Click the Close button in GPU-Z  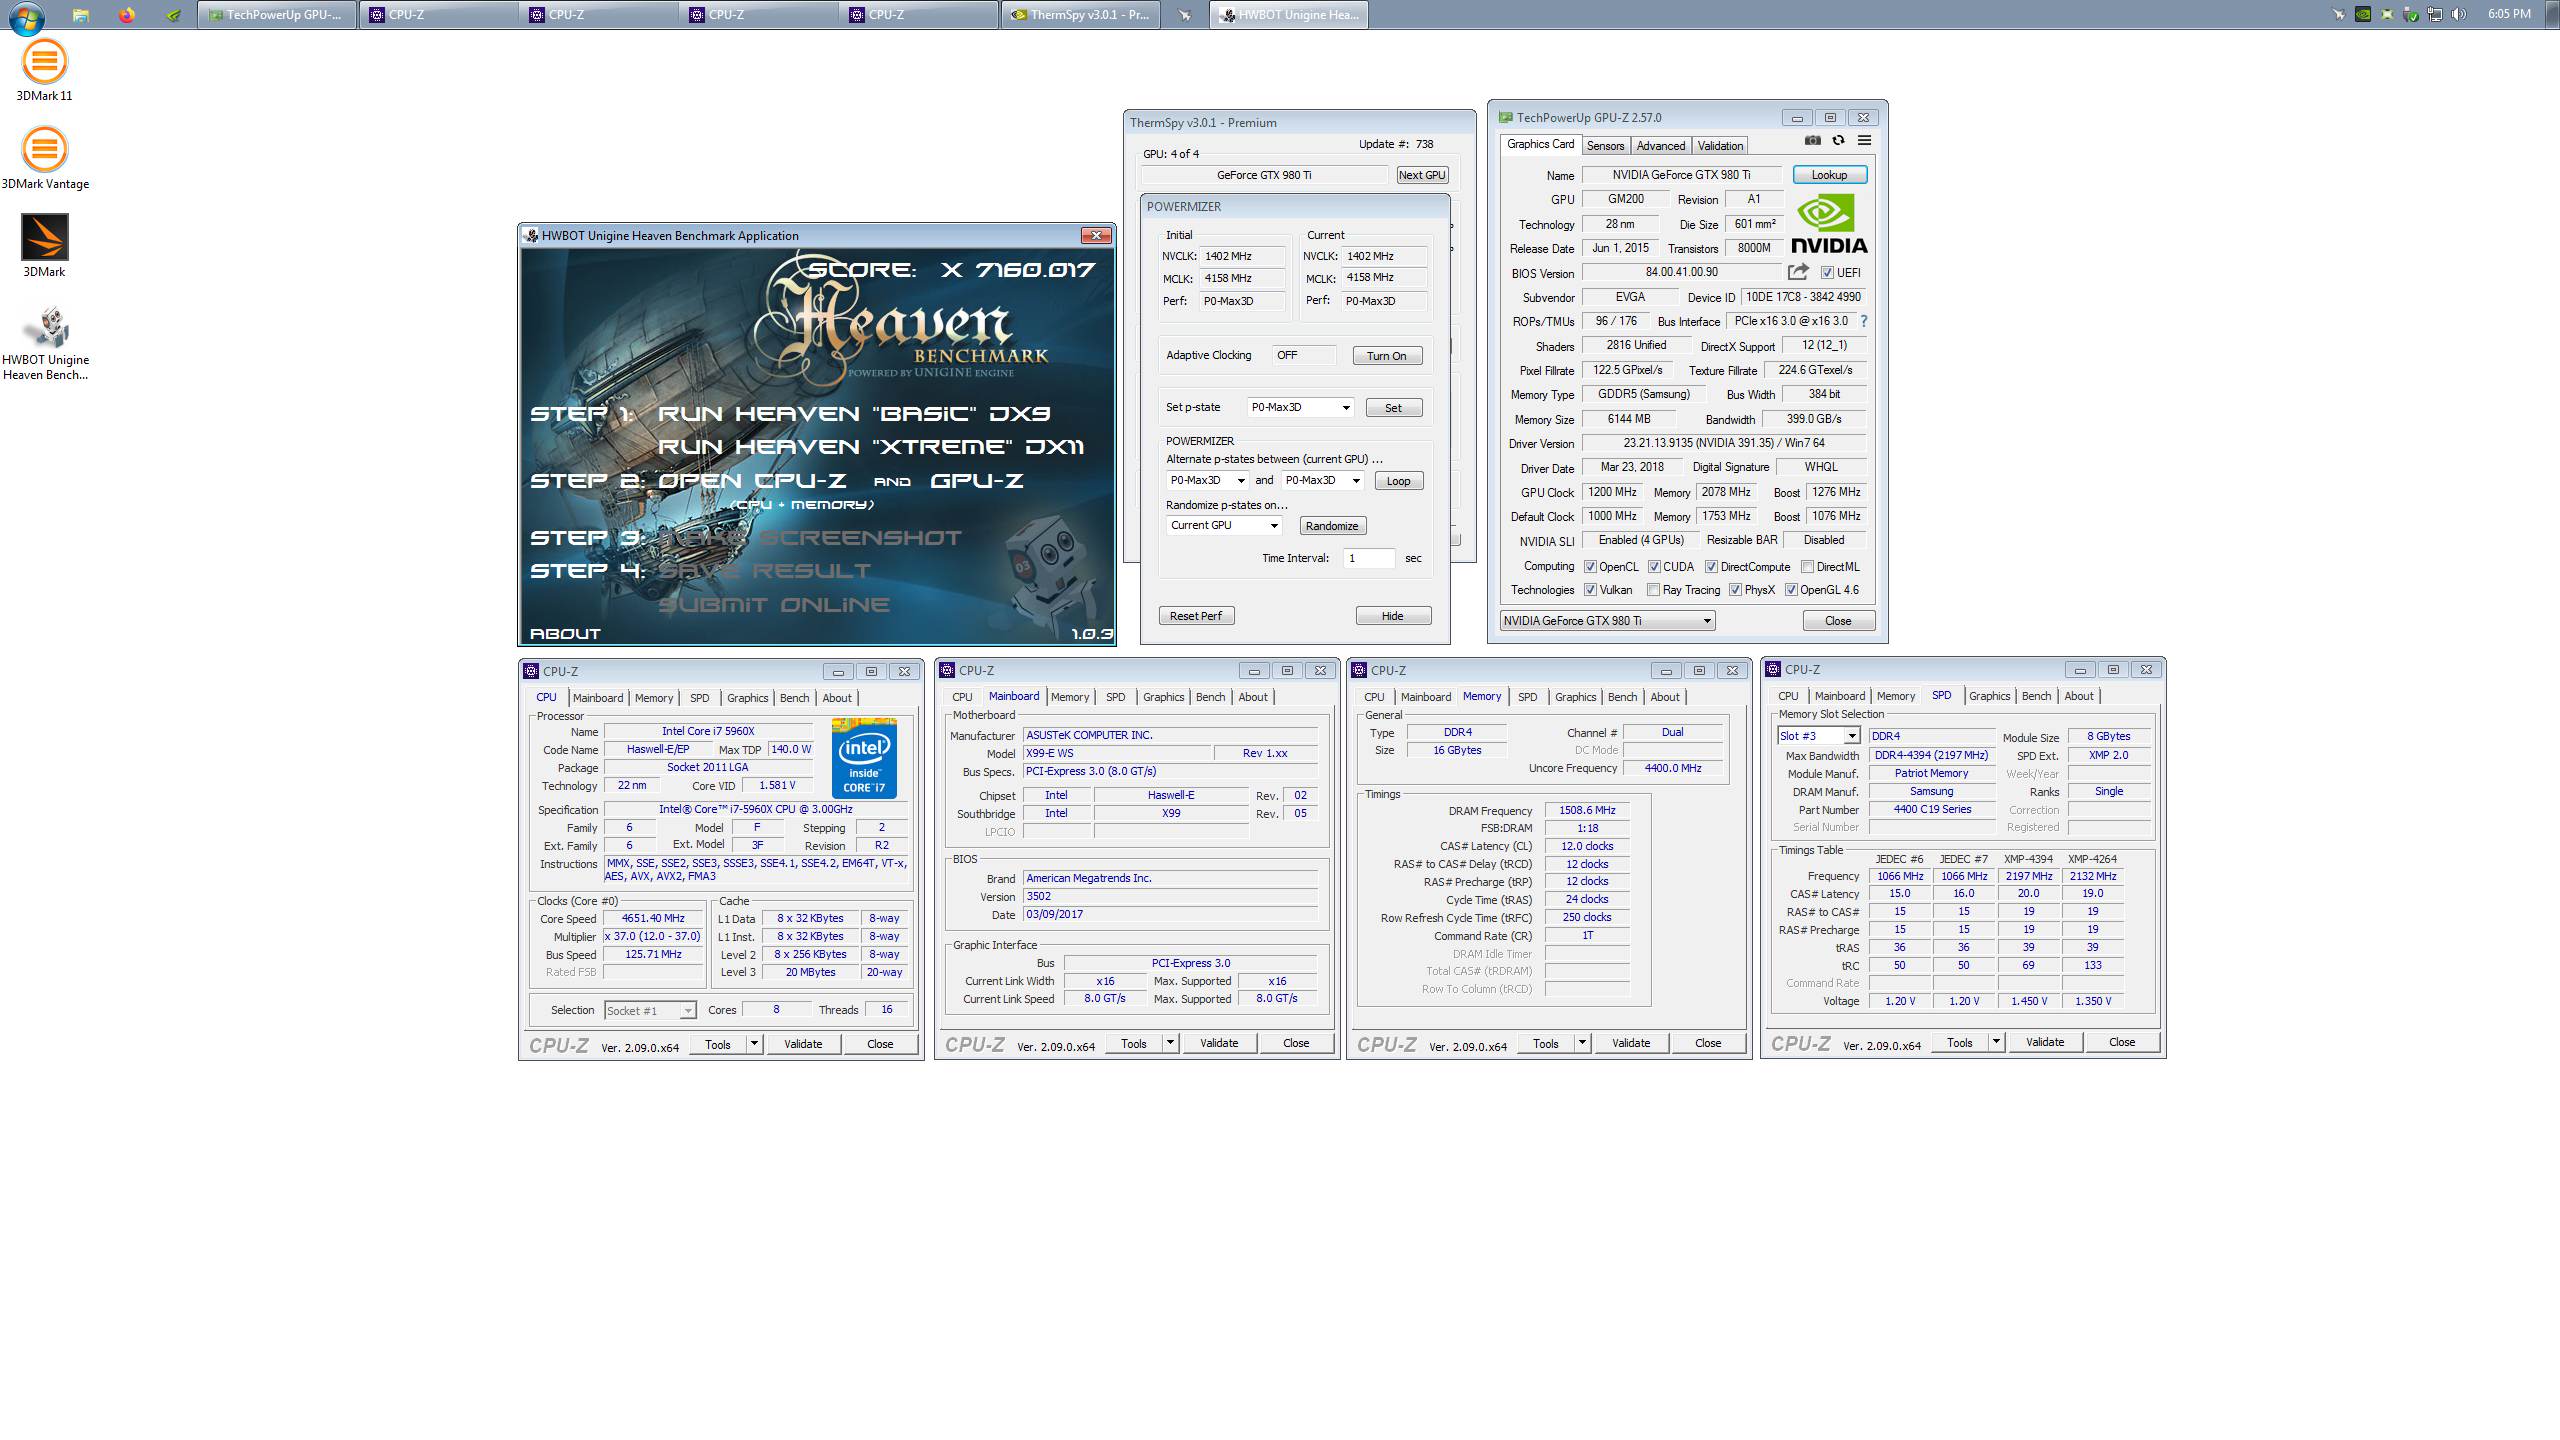(1838, 621)
